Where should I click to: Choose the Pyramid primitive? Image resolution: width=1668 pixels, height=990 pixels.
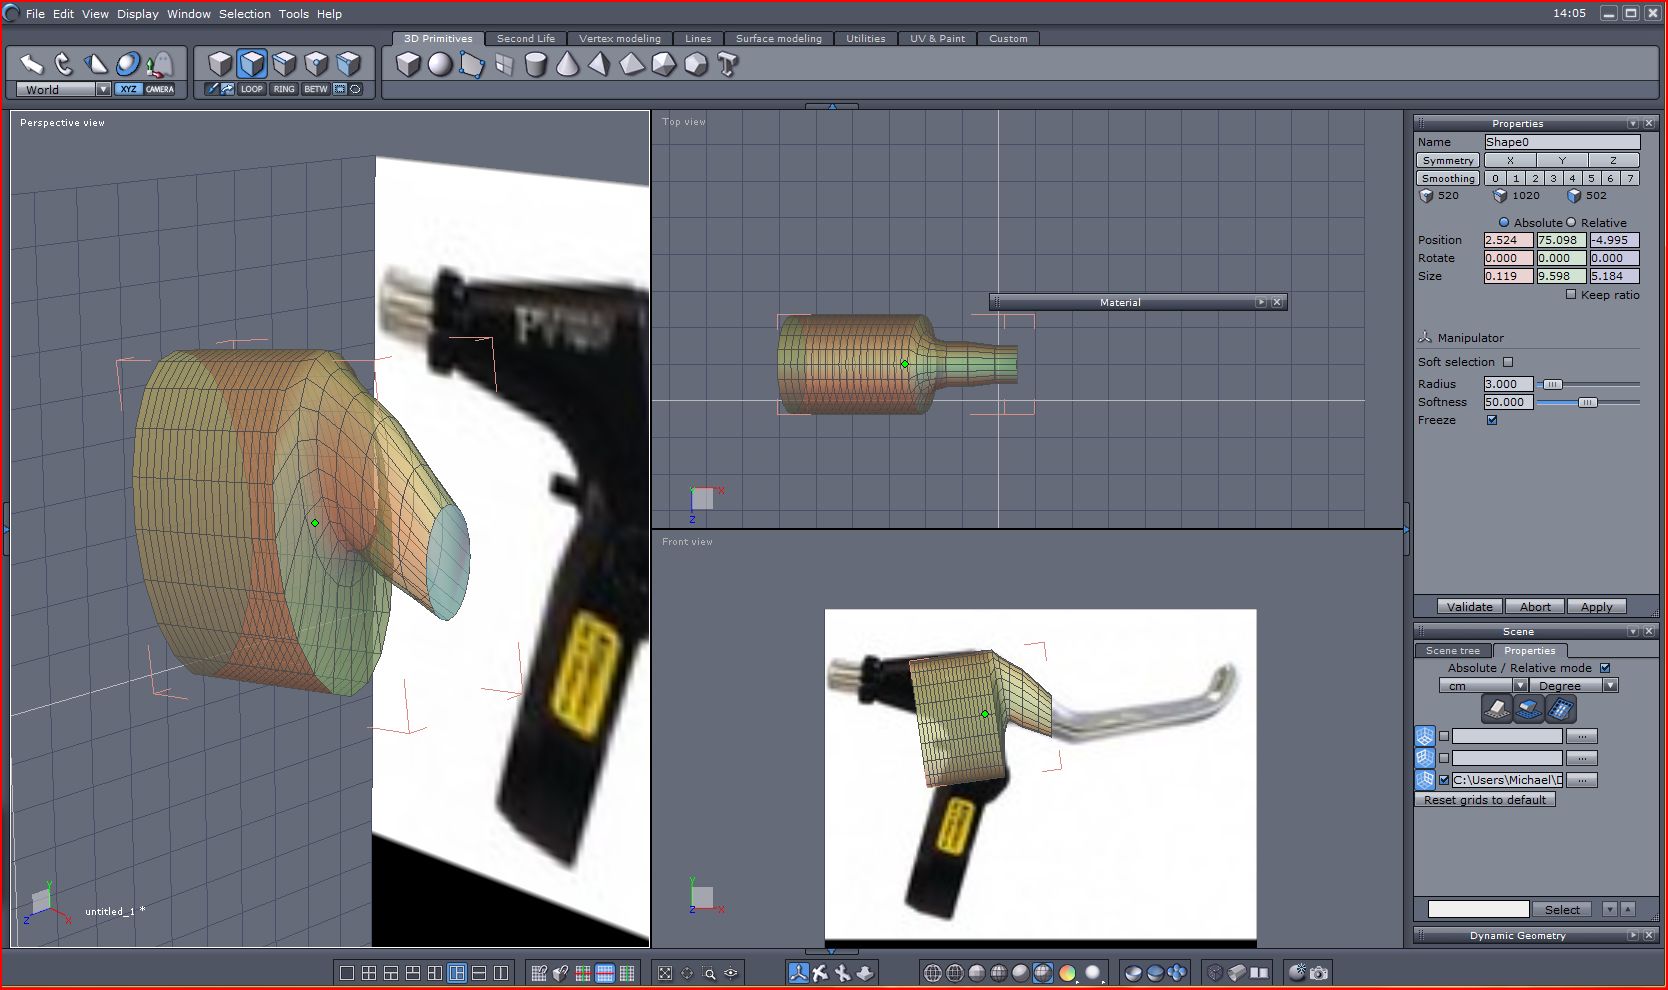click(600, 65)
